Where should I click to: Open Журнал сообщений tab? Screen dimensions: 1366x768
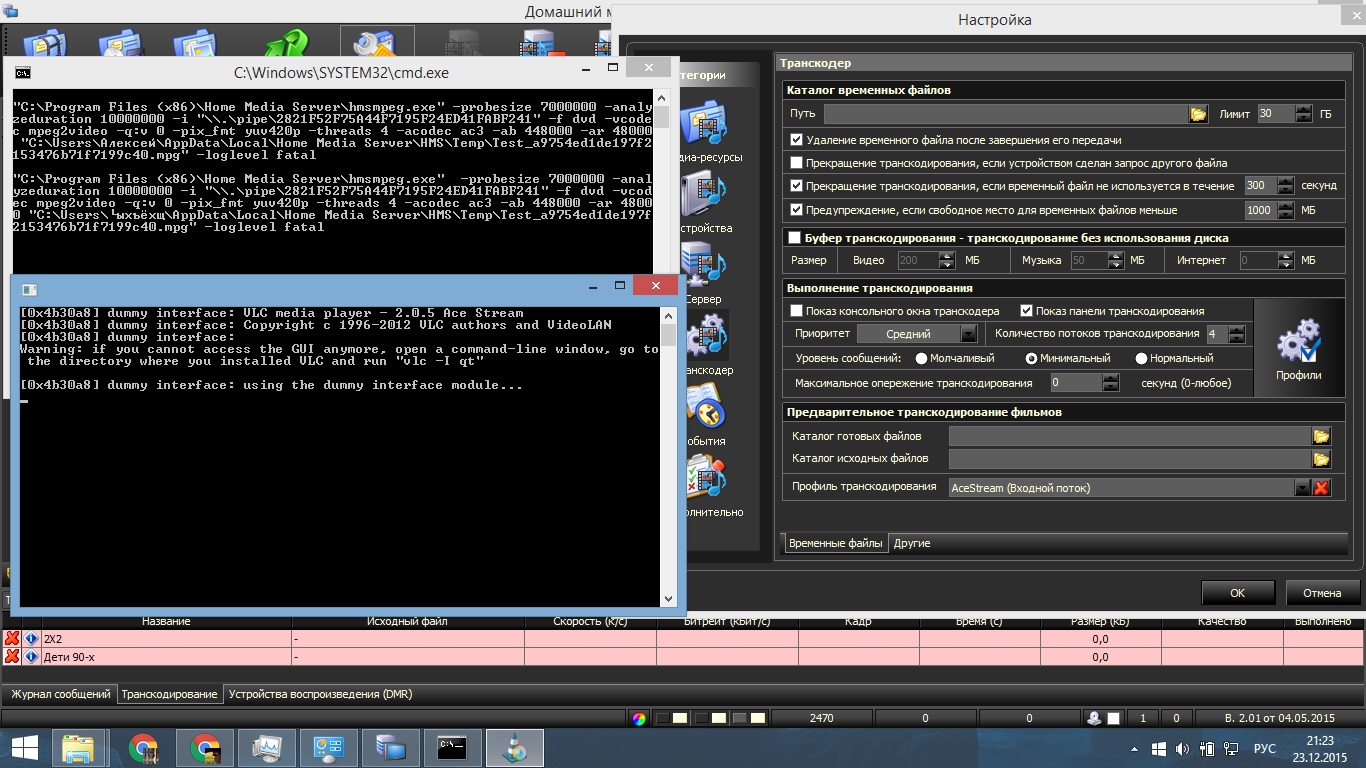point(60,694)
